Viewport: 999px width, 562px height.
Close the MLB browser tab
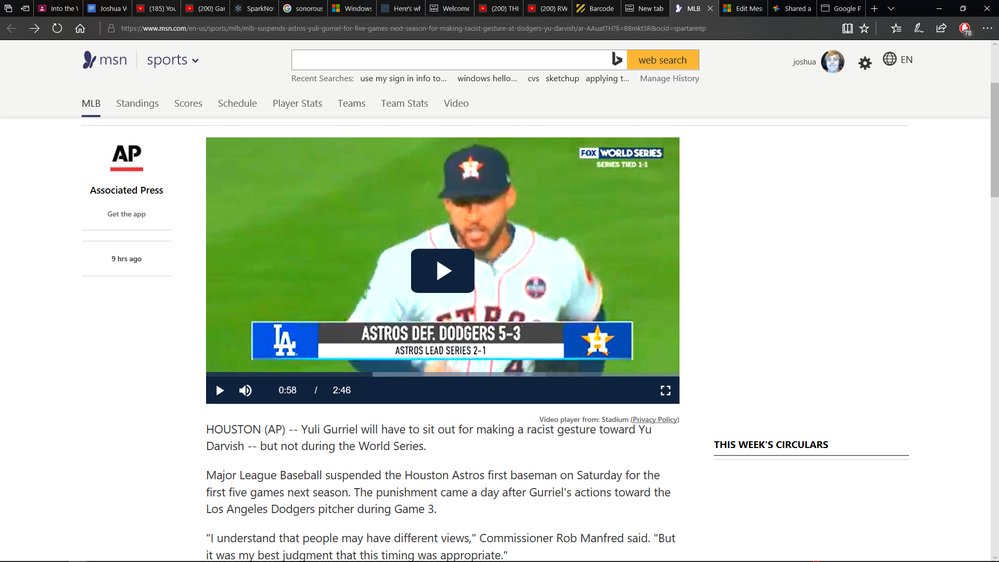[x=710, y=8]
